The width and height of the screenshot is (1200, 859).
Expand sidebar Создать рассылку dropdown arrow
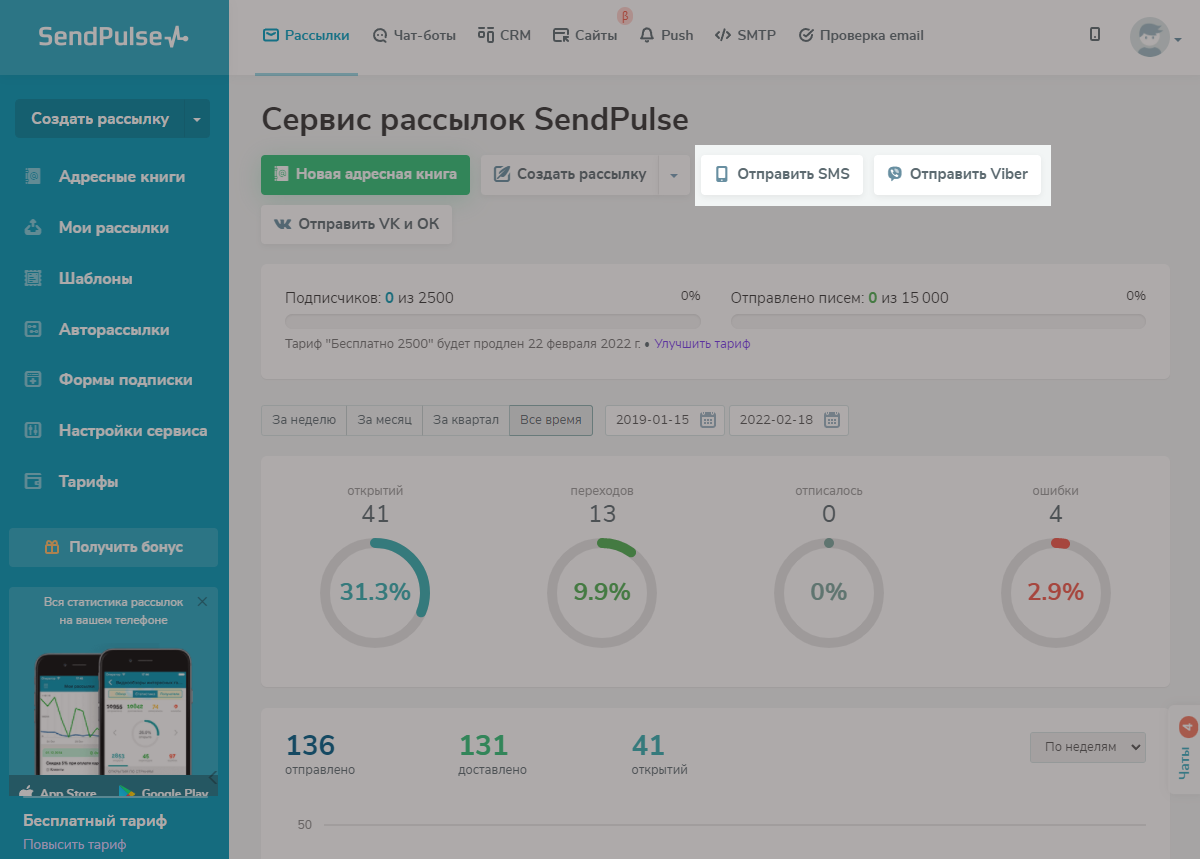click(x=197, y=119)
